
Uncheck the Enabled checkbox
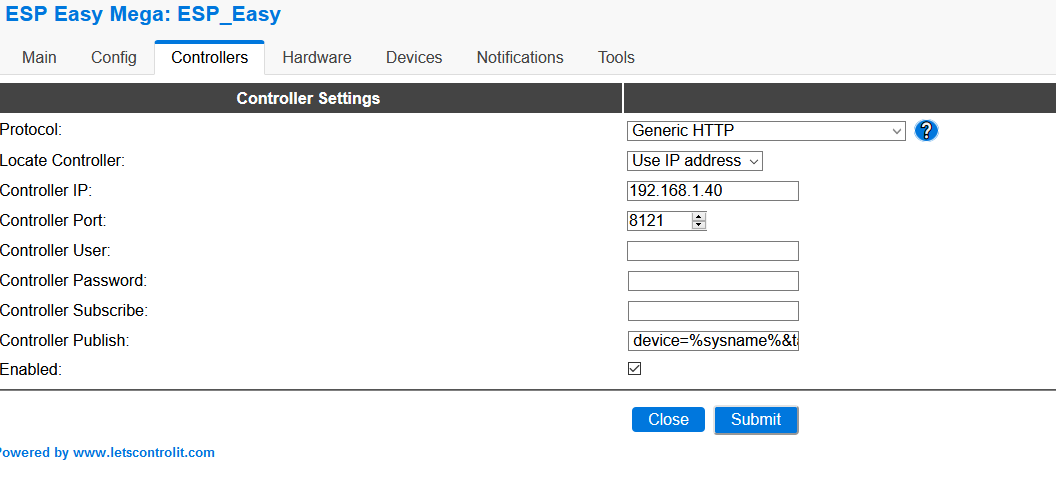[x=634, y=369]
